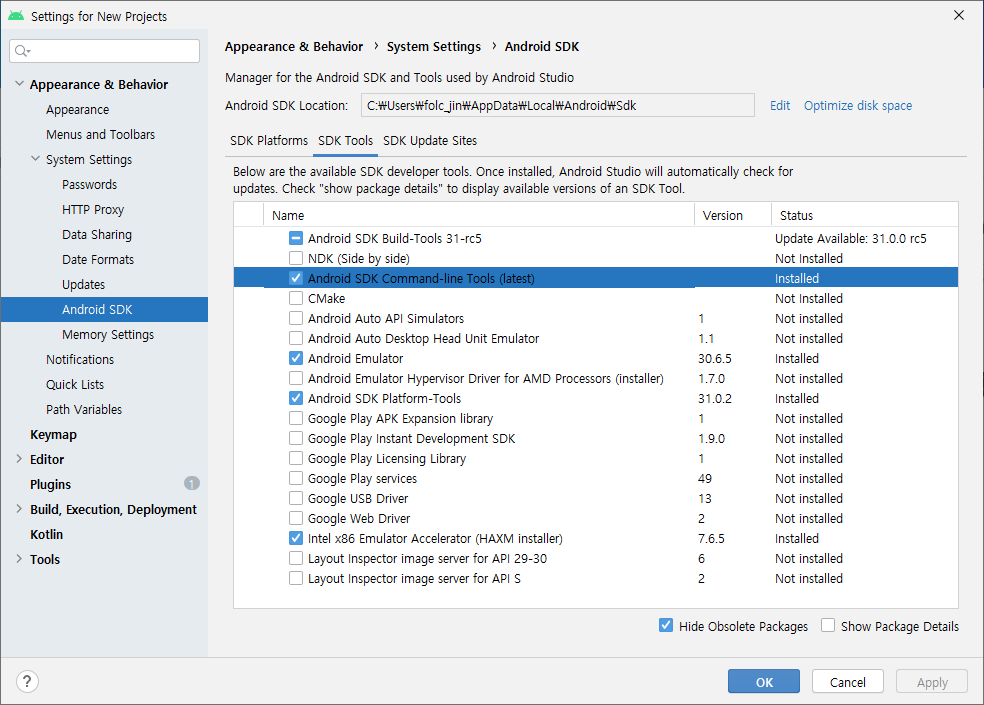Select Android Emulator Hypervisor Driver for AMD row

click(596, 379)
